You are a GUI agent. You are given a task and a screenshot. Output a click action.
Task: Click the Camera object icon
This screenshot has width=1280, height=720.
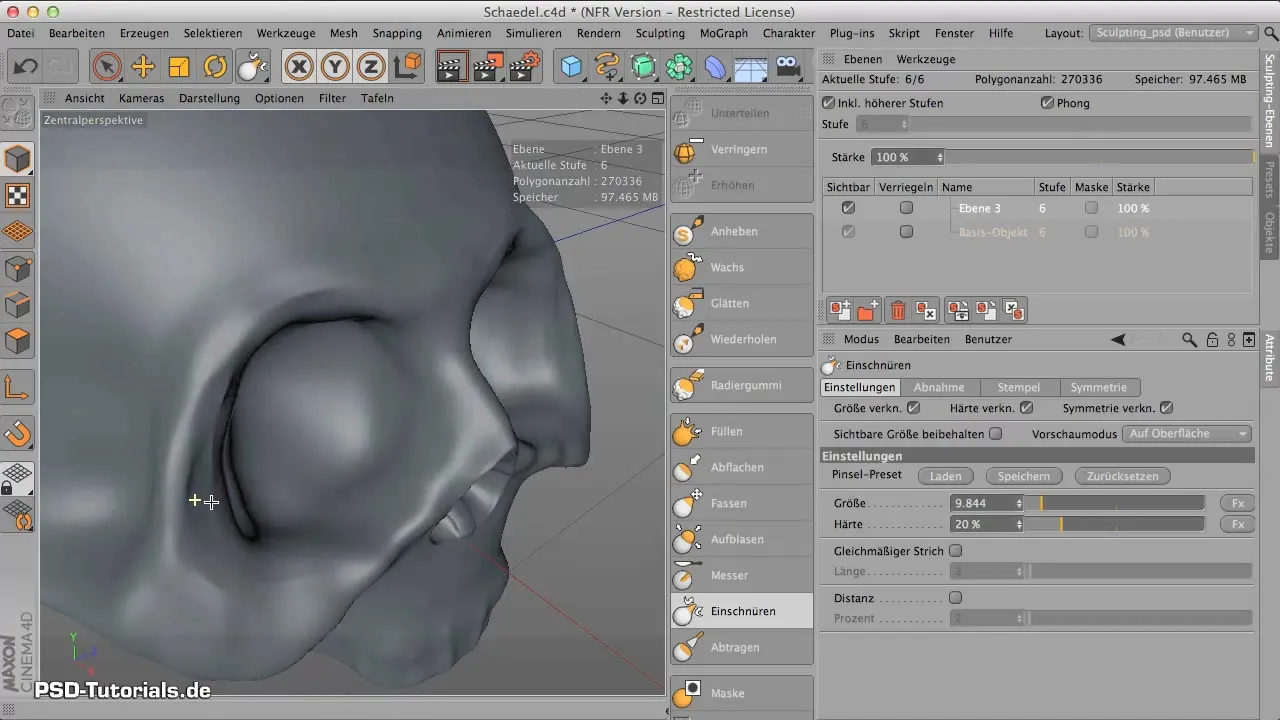pyautogui.click(x=788, y=67)
